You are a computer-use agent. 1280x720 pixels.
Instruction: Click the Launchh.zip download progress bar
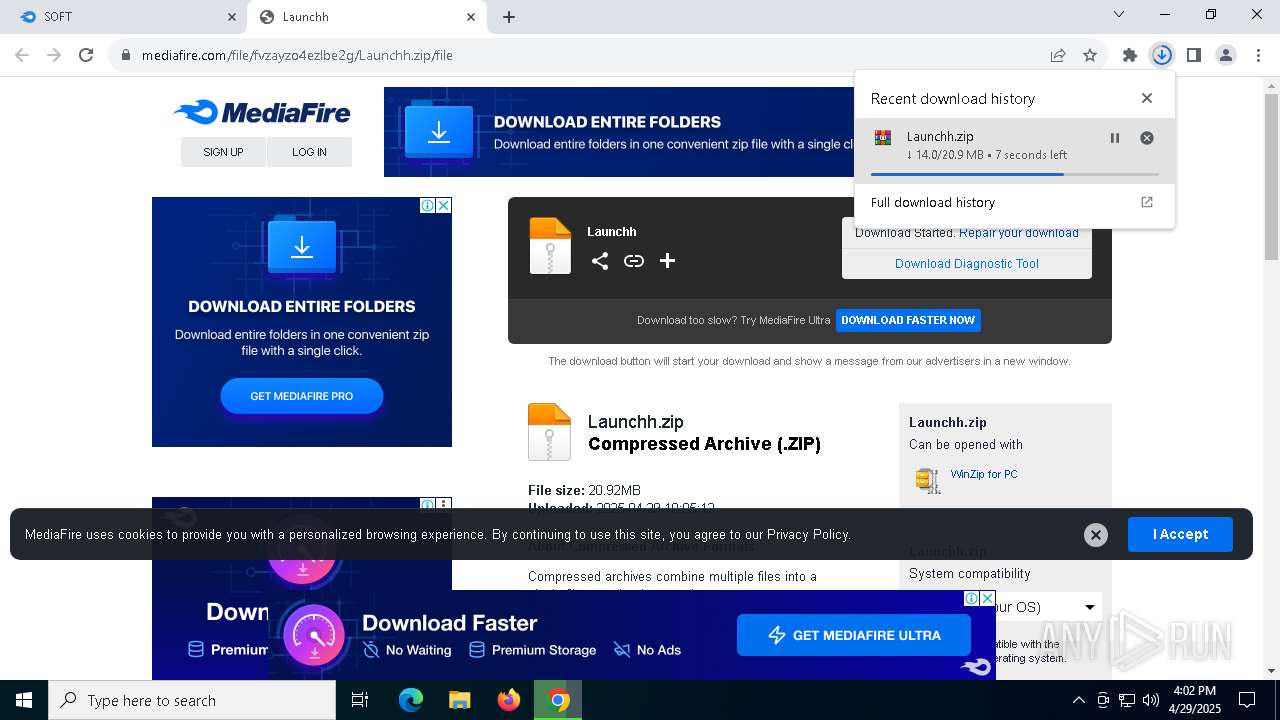(1014, 174)
